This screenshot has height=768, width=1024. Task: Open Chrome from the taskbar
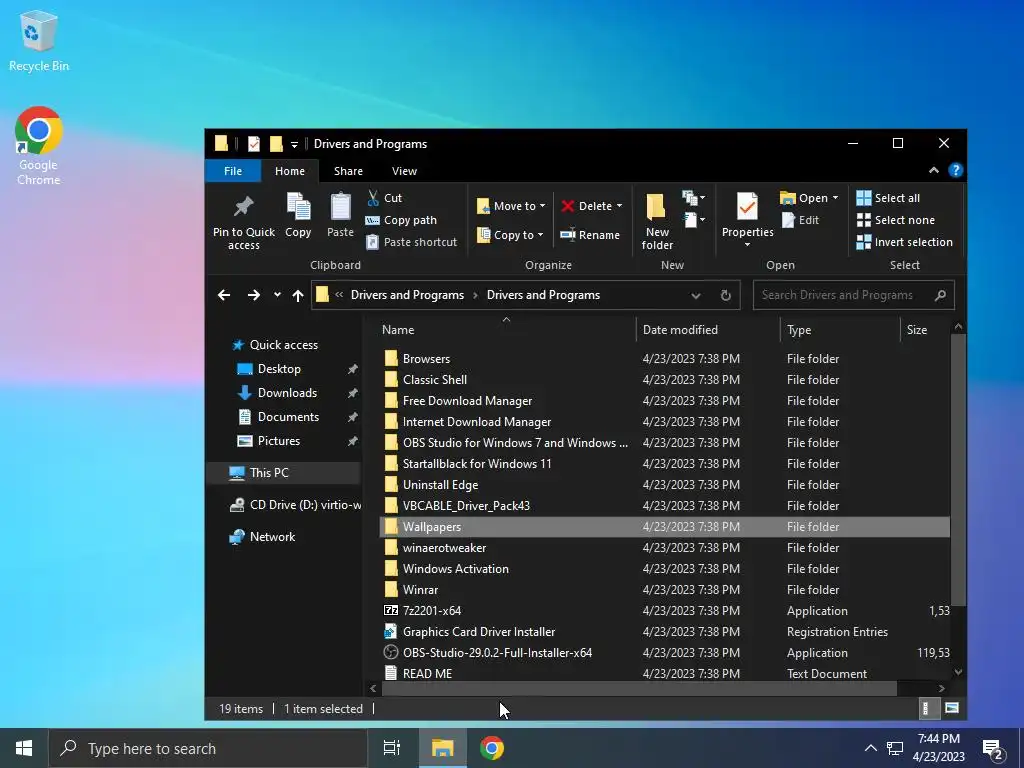tap(492, 748)
